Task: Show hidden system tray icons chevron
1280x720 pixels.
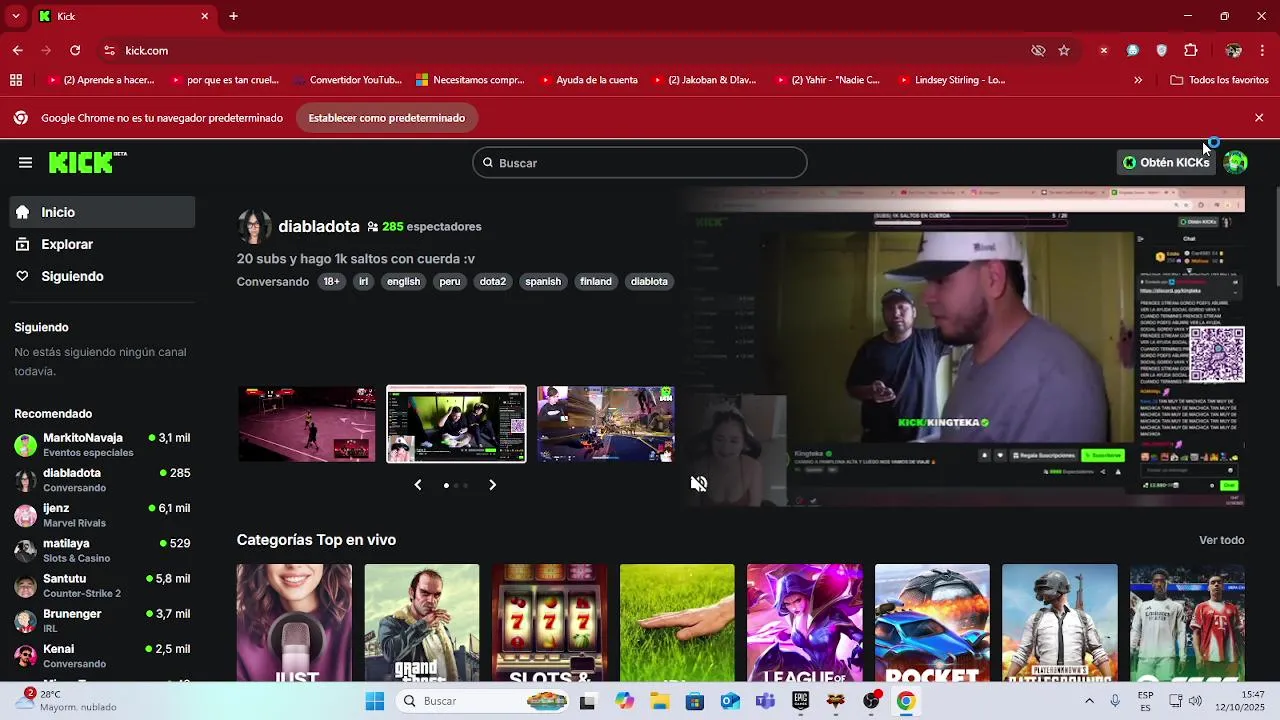Action: pos(1089,701)
